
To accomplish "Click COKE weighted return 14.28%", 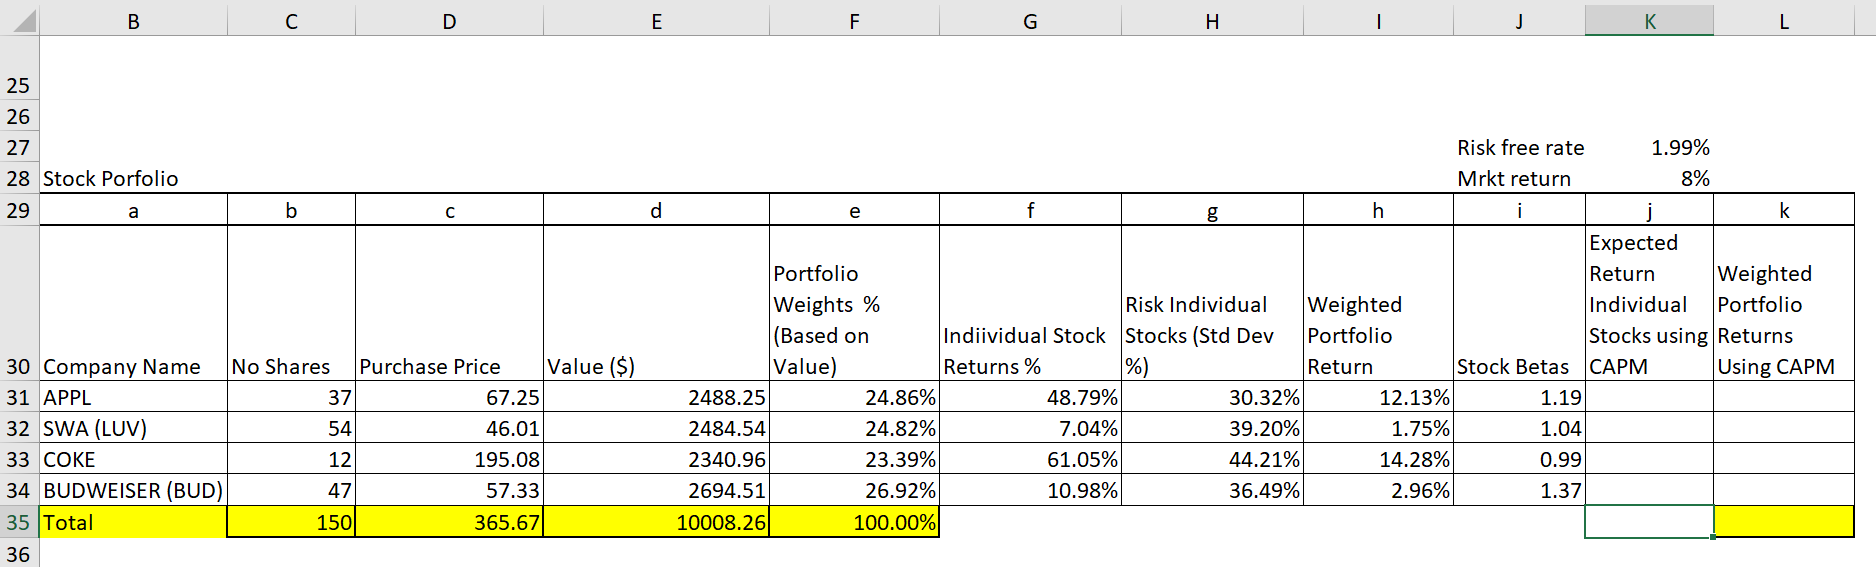I will [x=1379, y=459].
